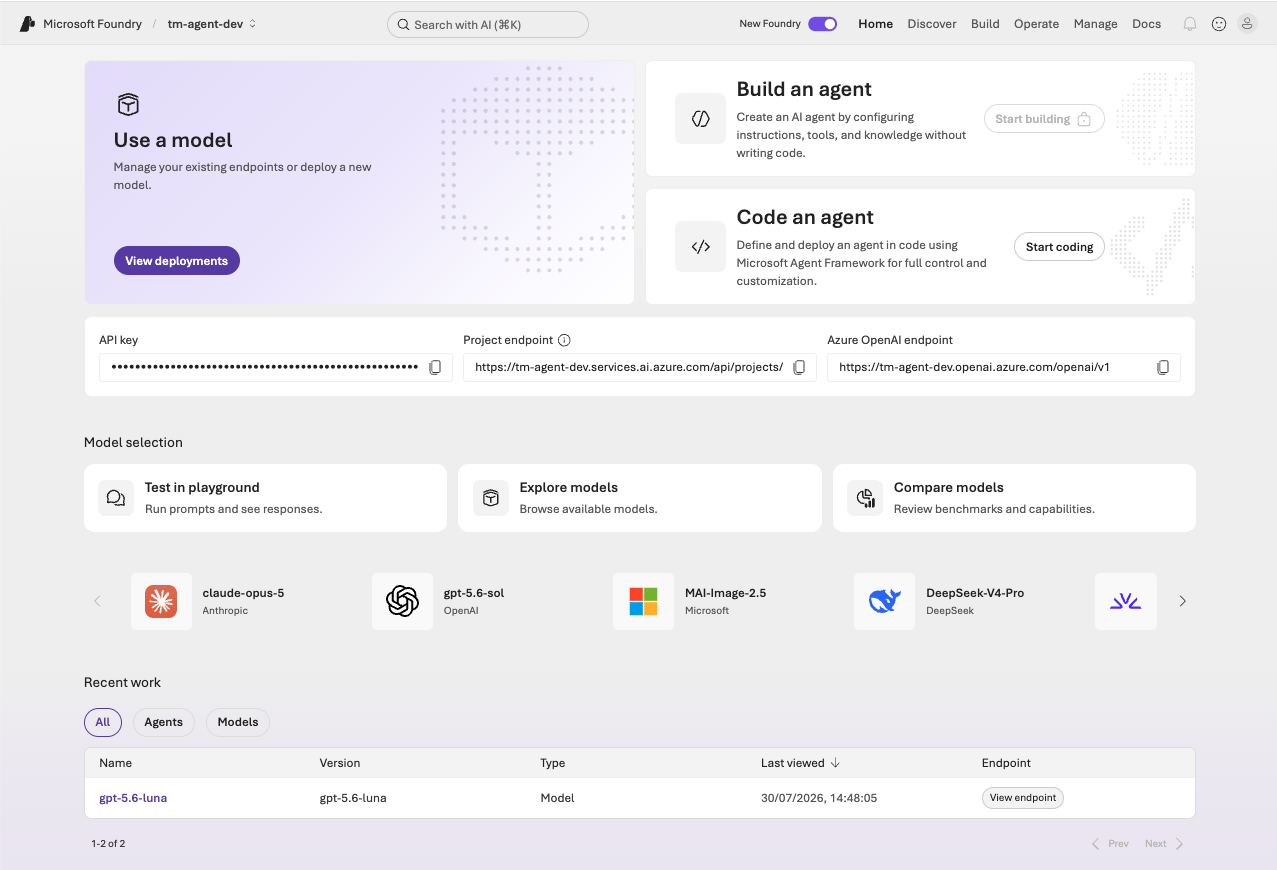
Task: Click the 30/07/2026, 14:48:05 timestamp
Action: tap(819, 798)
